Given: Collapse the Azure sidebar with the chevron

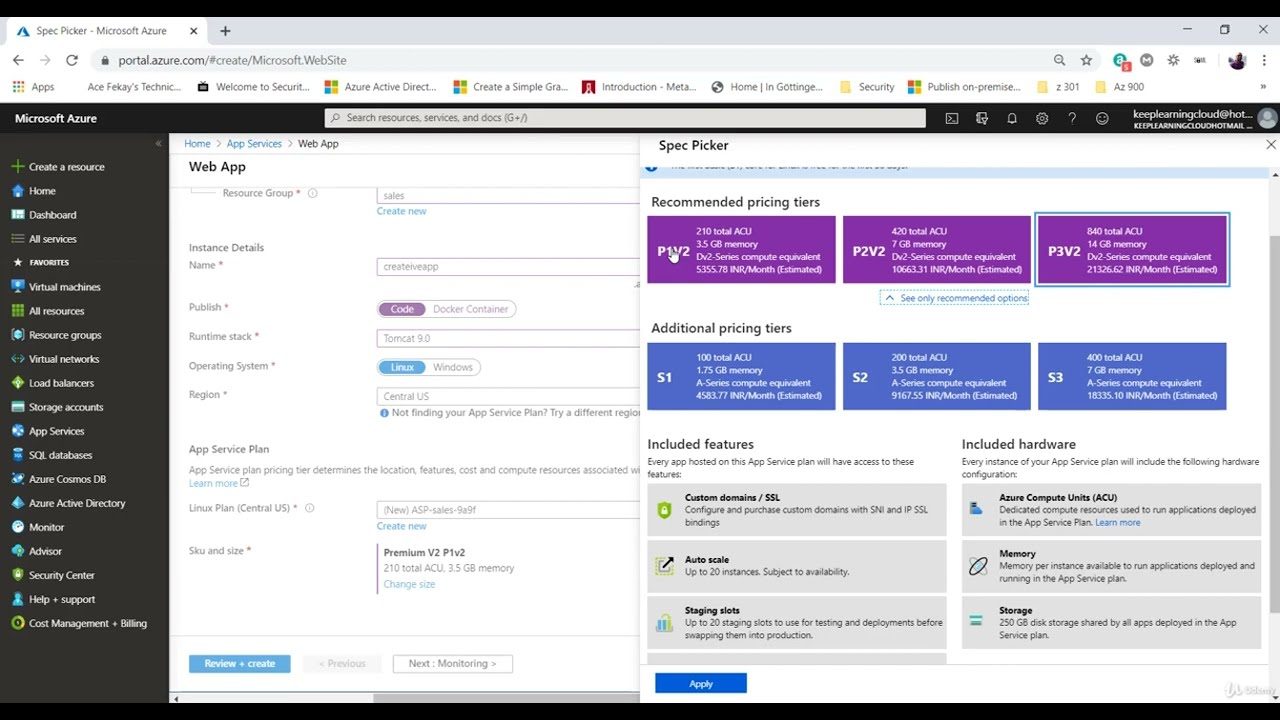Looking at the screenshot, I should [158, 144].
